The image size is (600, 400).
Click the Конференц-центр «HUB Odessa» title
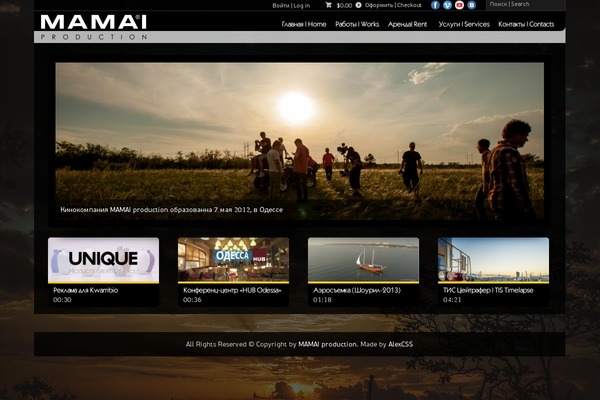click(232, 290)
